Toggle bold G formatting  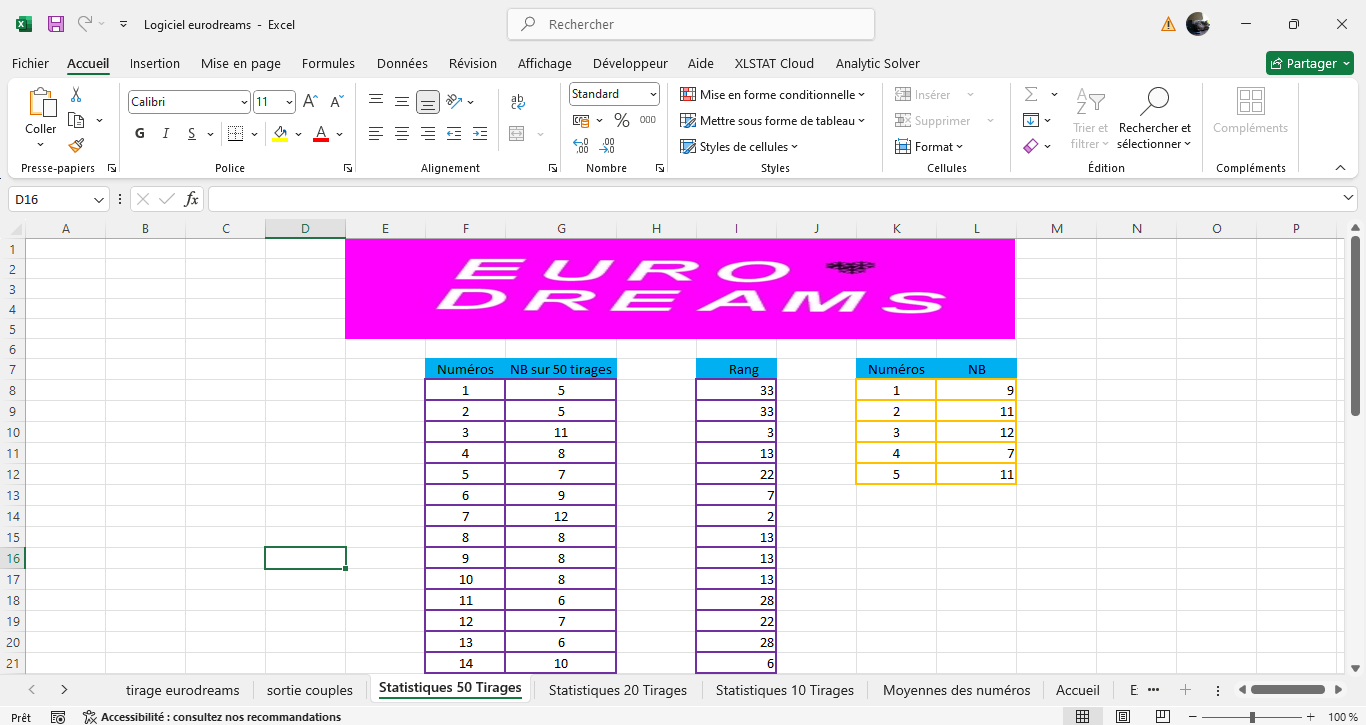click(140, 134)
